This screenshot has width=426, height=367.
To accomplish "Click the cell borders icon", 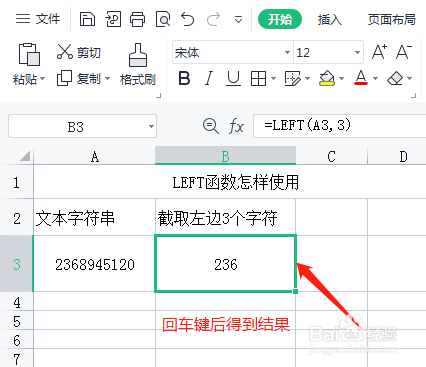I will (x=258, y=79).
